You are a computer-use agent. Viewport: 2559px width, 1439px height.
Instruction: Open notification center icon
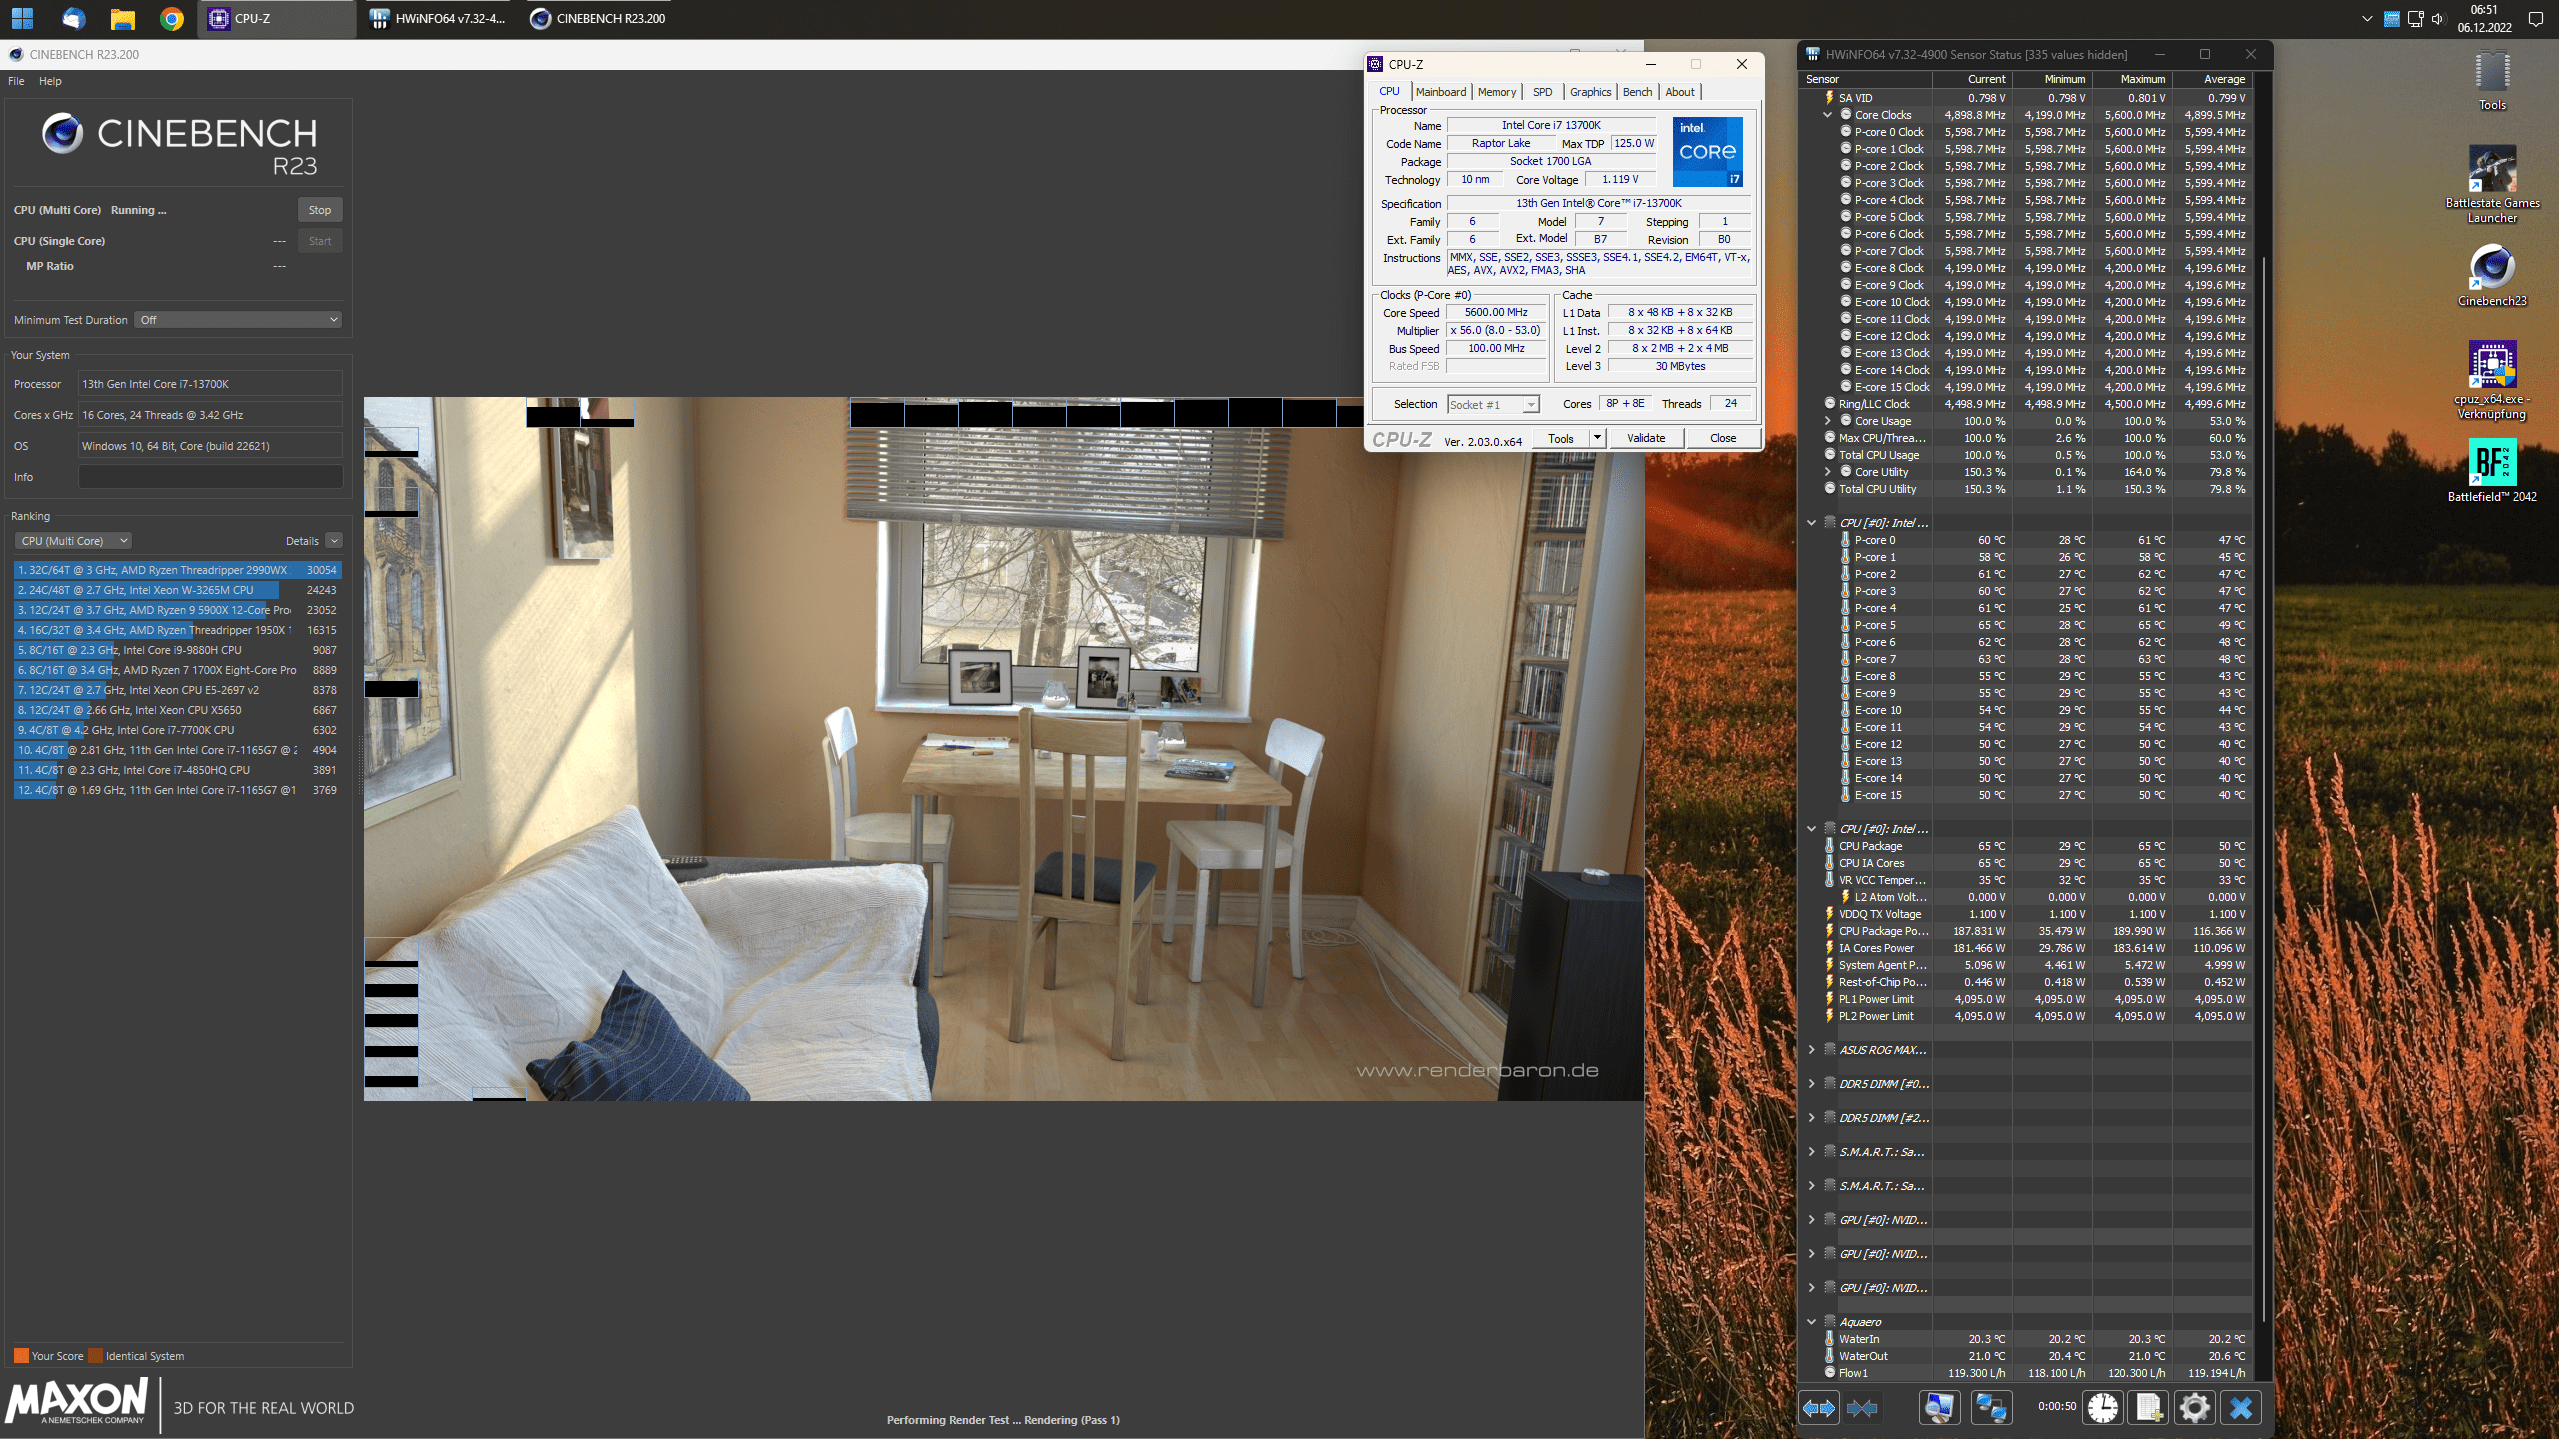[x=2535, y=18]
